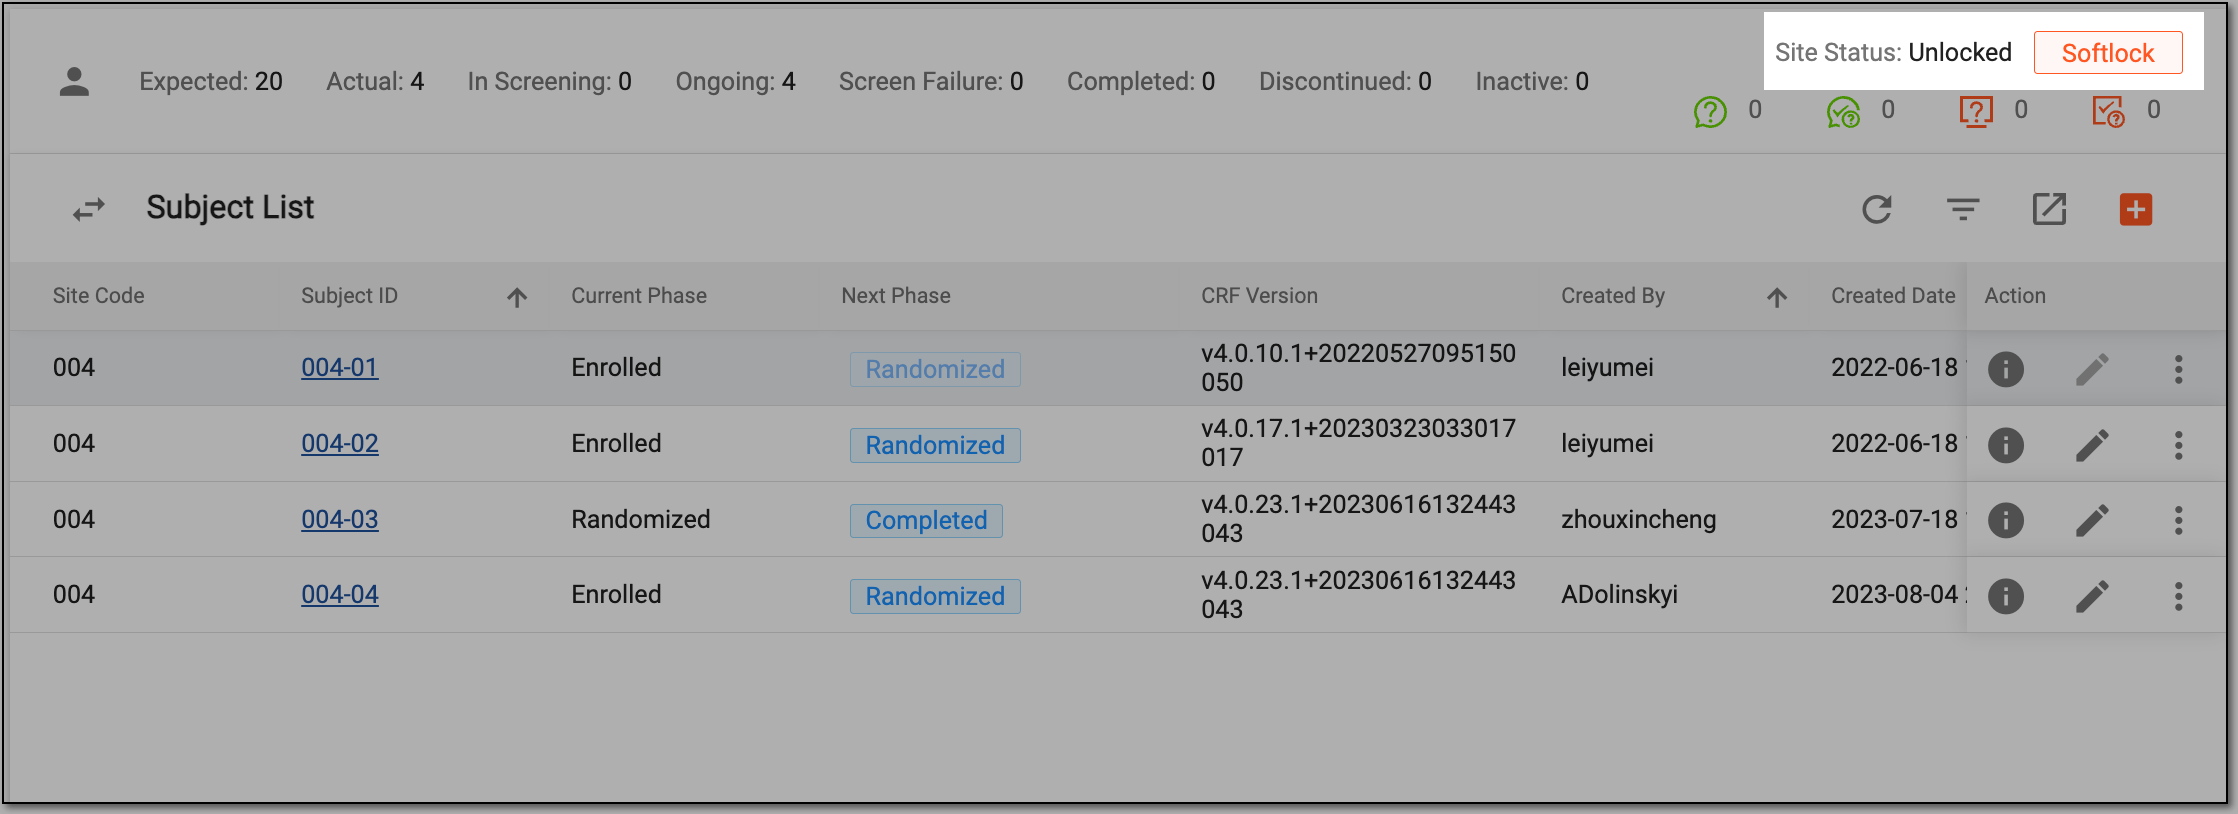Open subject link 004-02
This screenshot has height=814, width=2238.
(x=340, y=443)
